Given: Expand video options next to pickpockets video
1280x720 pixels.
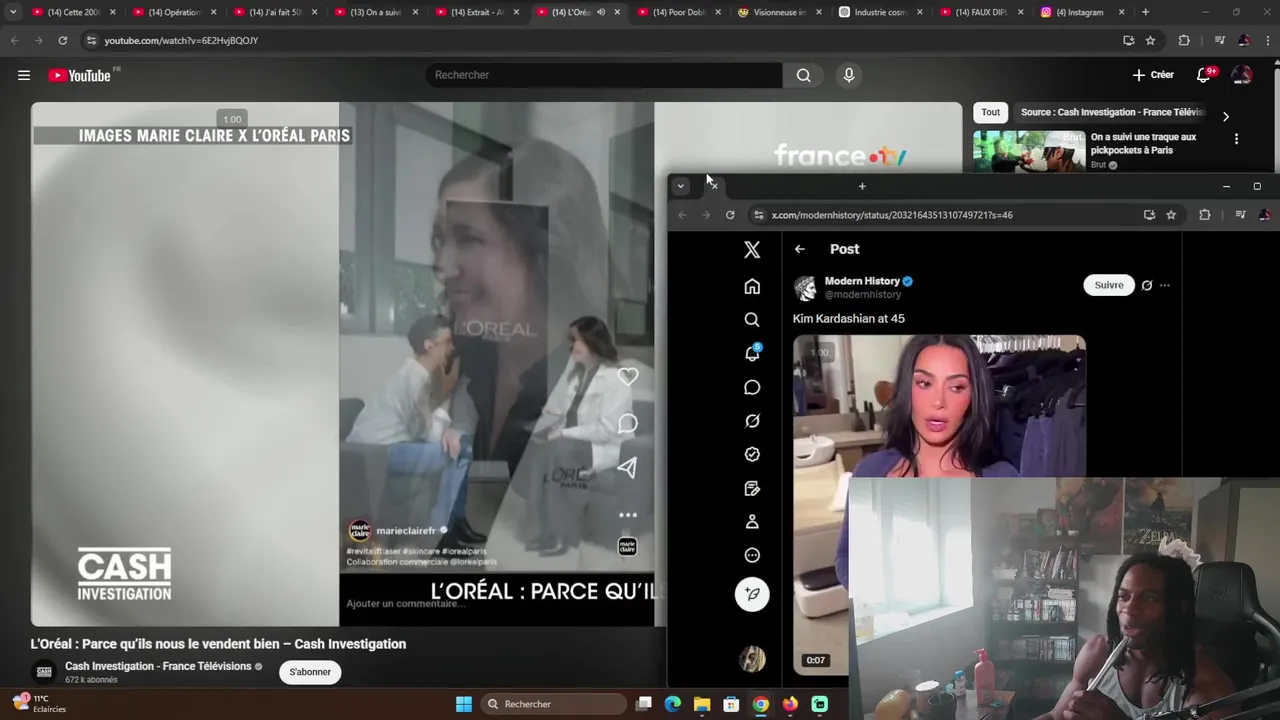Looking at the screenshot, I should click(1236, 139).
